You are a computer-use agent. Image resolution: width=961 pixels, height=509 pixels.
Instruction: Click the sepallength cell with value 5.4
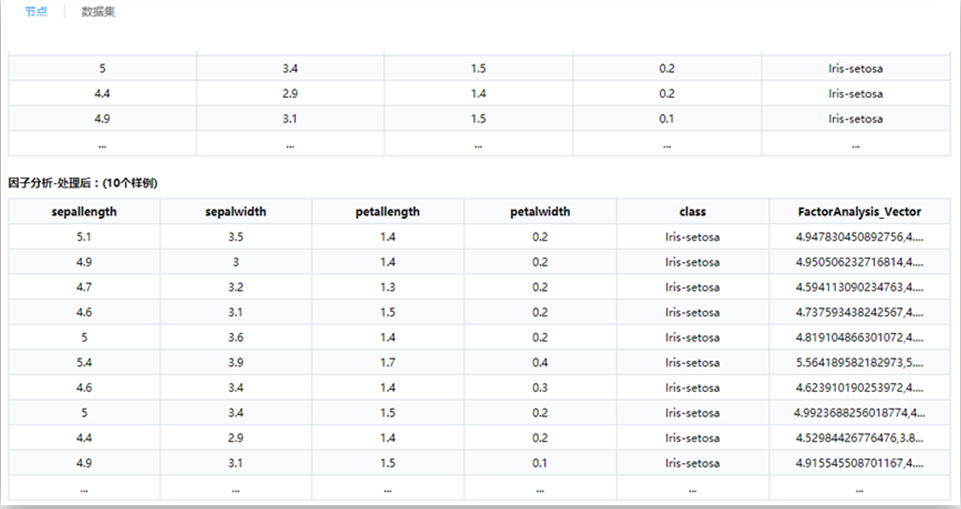point(84,363)
